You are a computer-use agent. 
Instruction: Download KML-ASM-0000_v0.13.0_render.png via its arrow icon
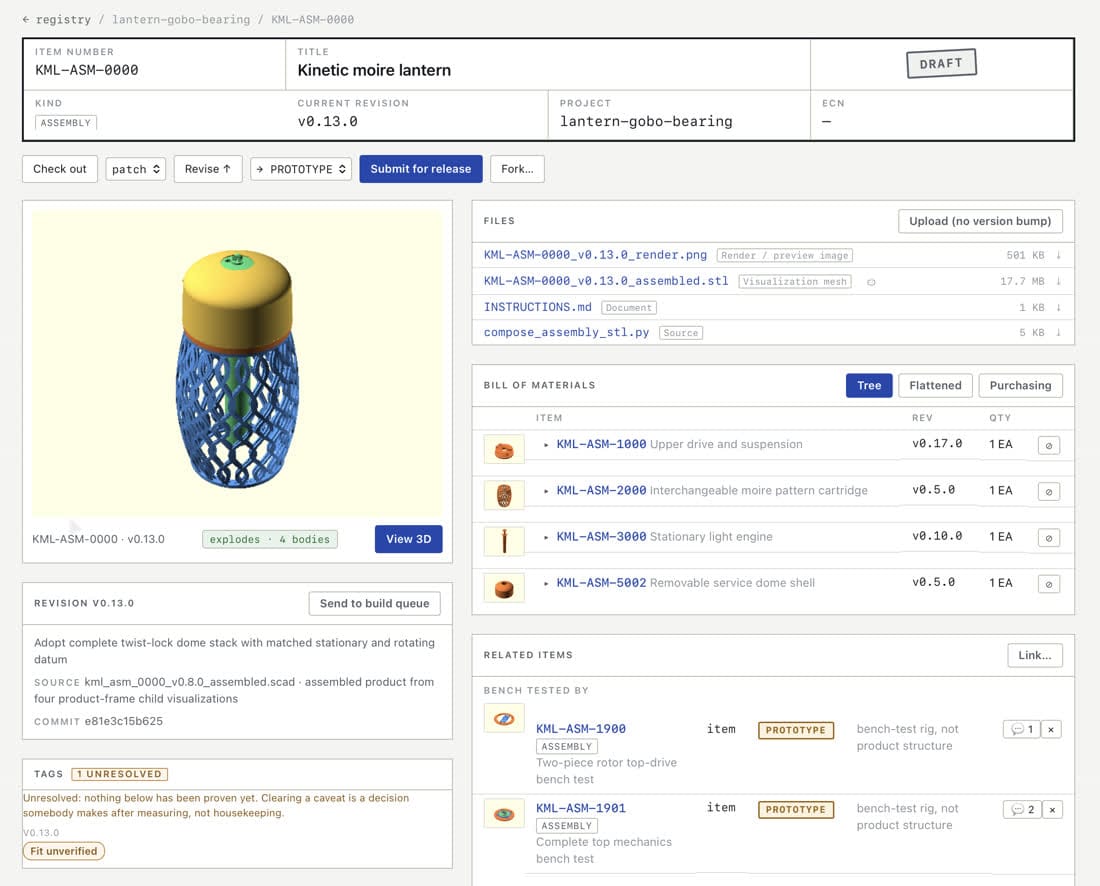pyautogui.click(x=1059, y=255)
